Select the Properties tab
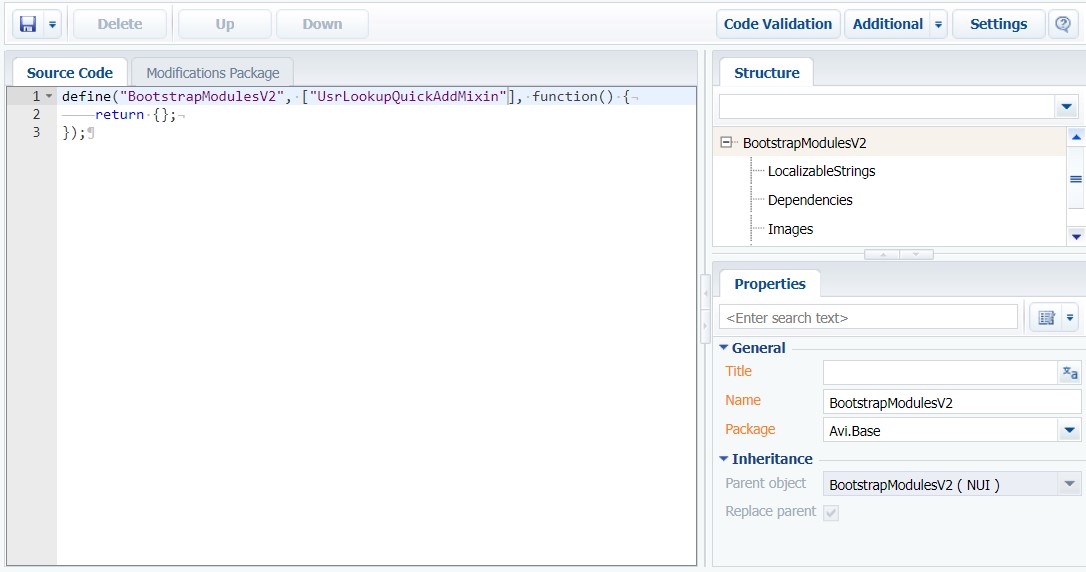Screen dimensions: 1086x572 point(769,284)
